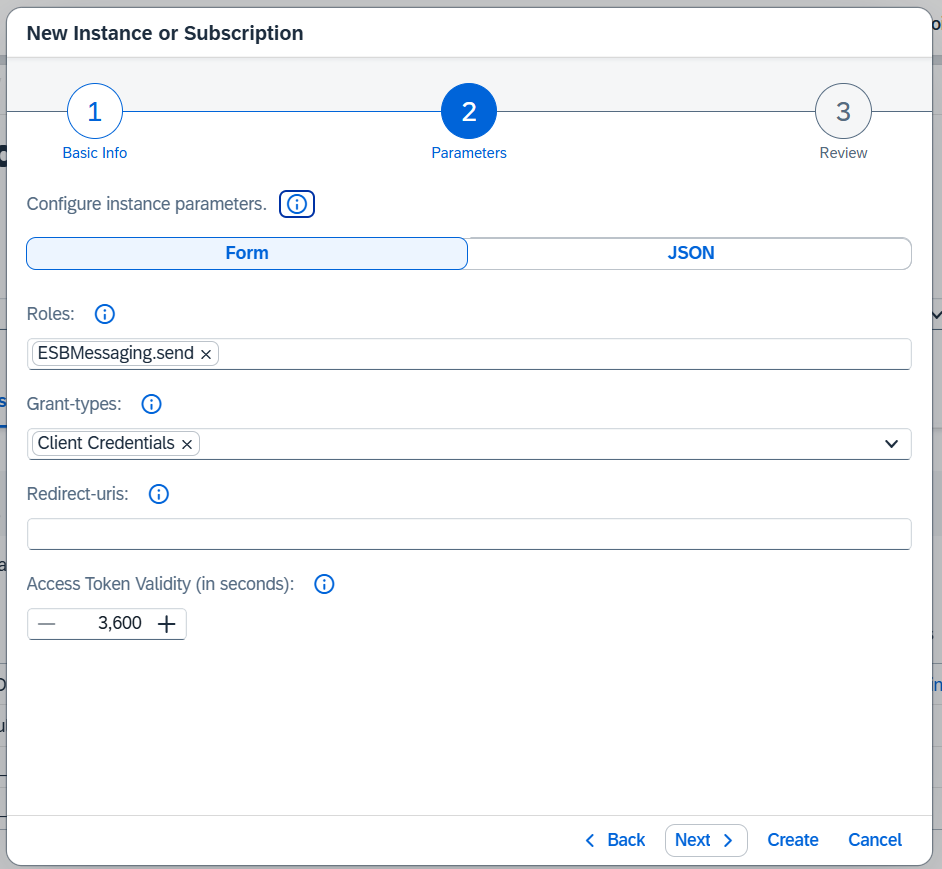Select the Form view option
Viewport: 942px width, 869px height.
click(x=247, y=253)
